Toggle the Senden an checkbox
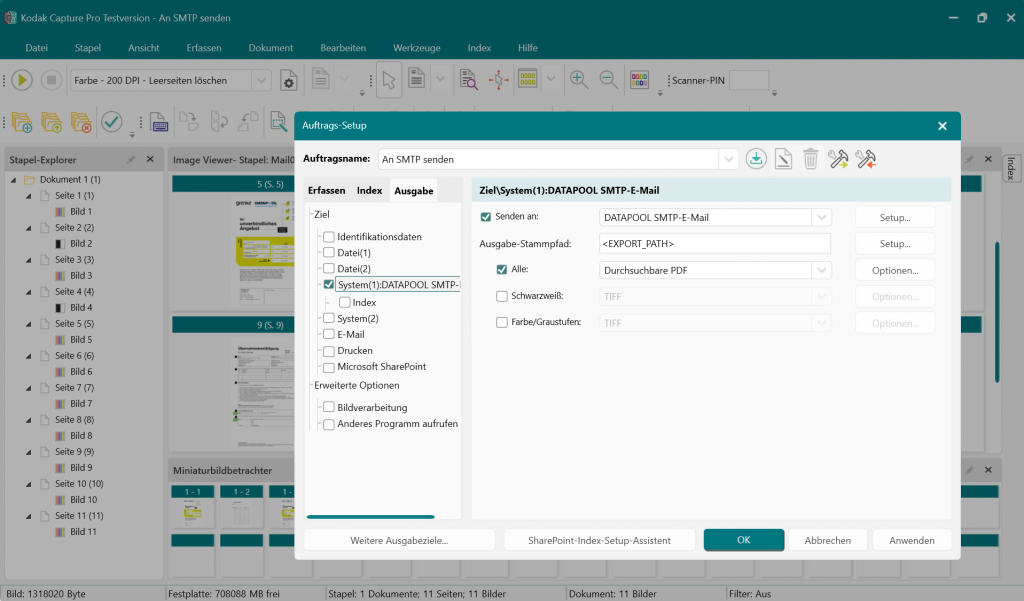 [x=486, y=217]
